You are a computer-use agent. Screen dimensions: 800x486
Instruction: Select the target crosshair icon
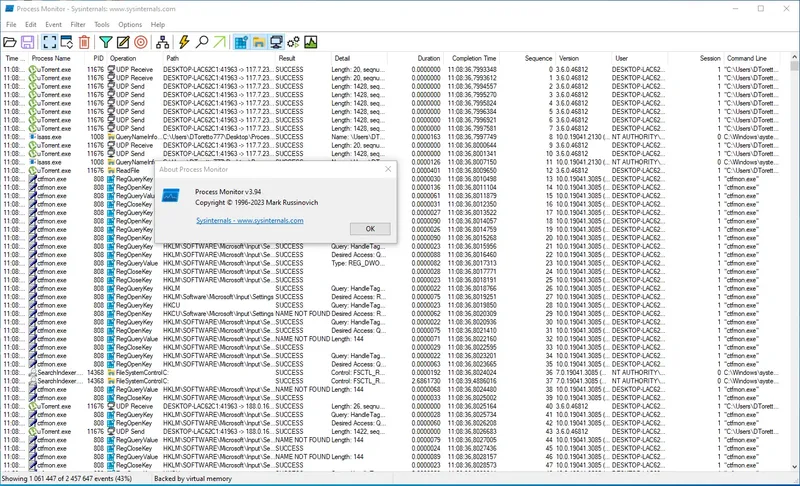[141, 42]
